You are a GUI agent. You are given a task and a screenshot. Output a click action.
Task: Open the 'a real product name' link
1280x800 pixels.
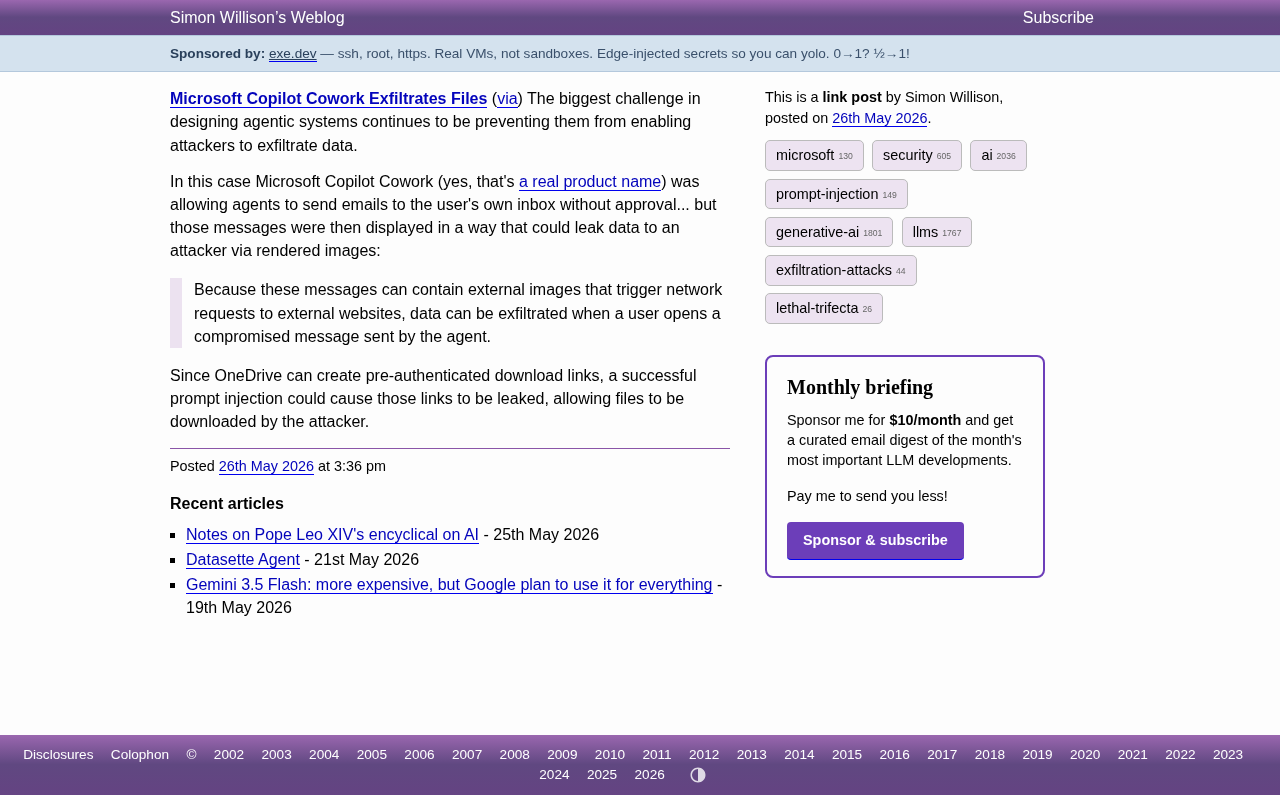point(590,182)
